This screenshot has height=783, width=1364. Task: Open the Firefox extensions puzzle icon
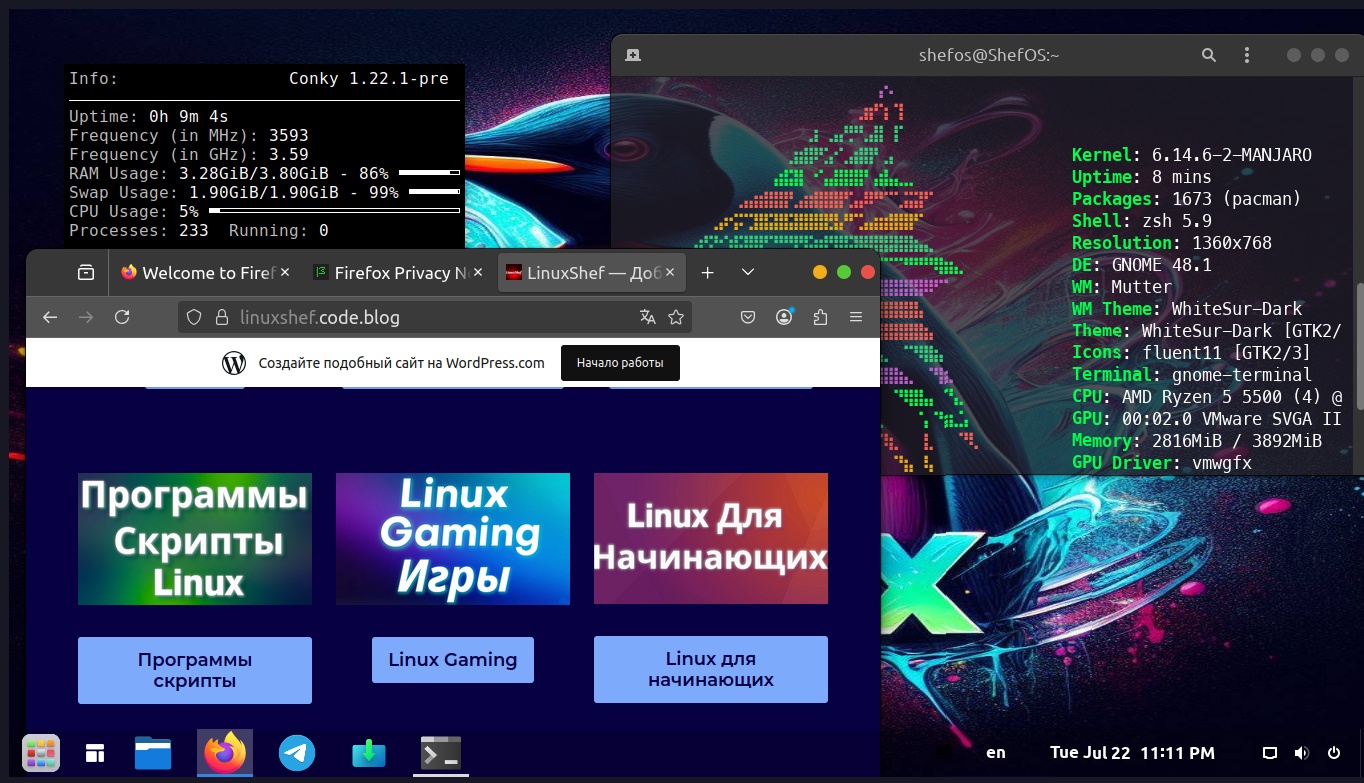coord(820,317)
